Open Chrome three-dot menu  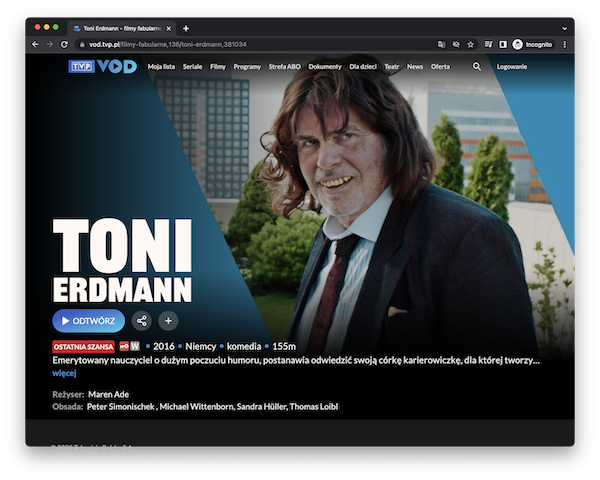pyautogui.click(x=565, y=45)
